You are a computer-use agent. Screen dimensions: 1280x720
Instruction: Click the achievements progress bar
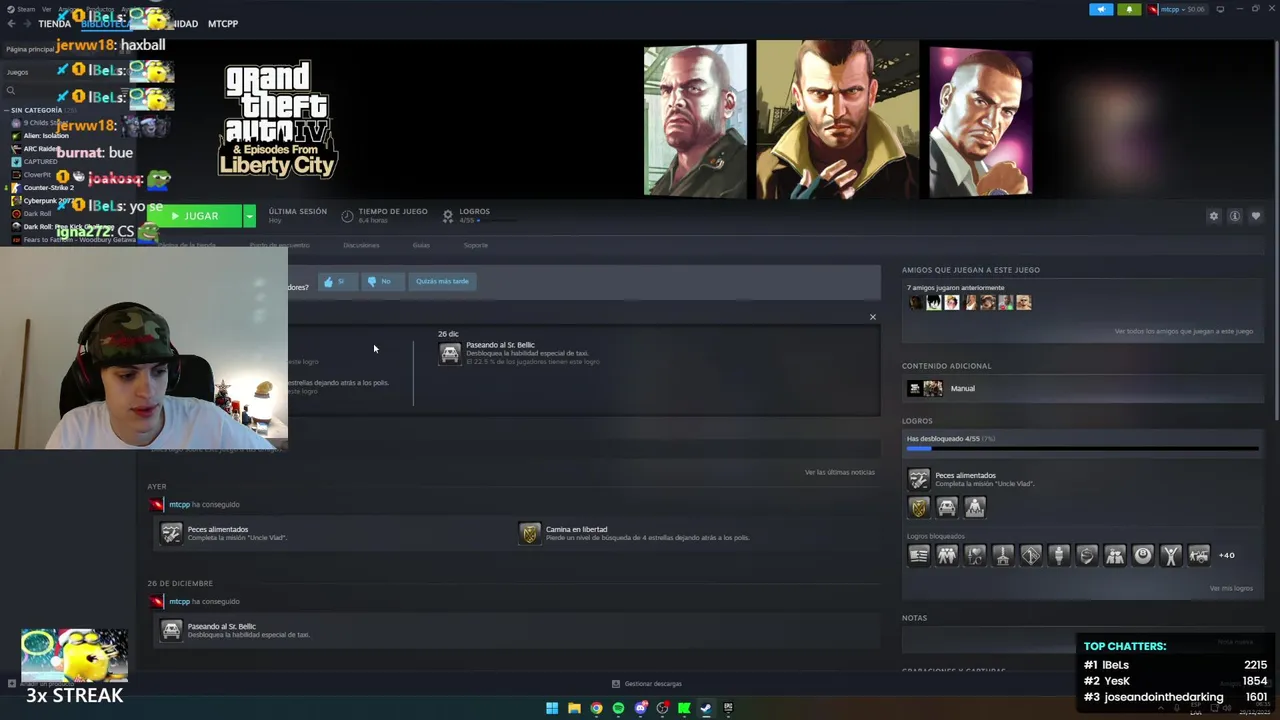(x=1082, y=449)
